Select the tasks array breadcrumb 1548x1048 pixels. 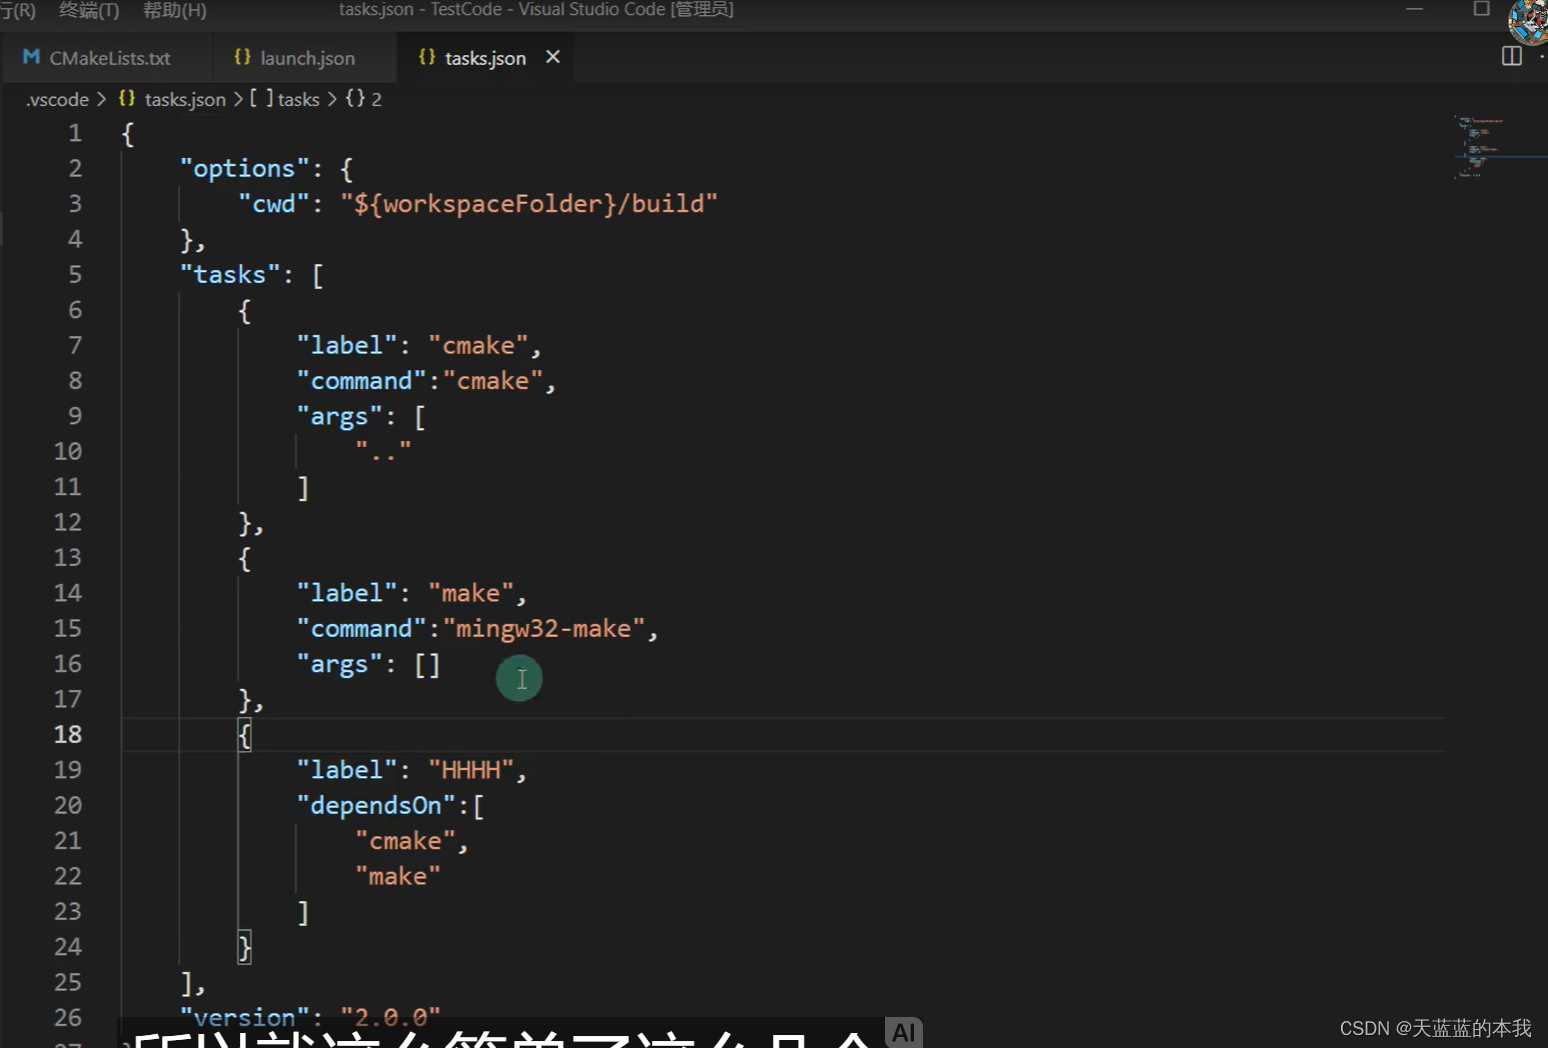pos(298,99)
